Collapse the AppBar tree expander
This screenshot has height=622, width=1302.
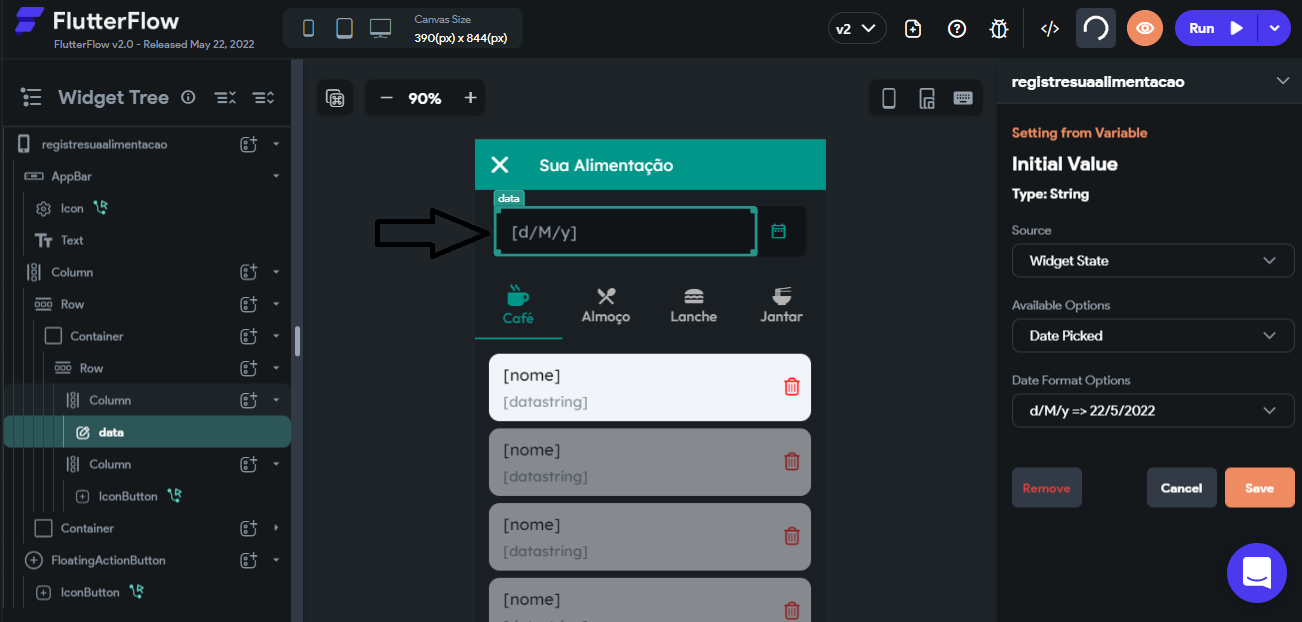(276, 176)
